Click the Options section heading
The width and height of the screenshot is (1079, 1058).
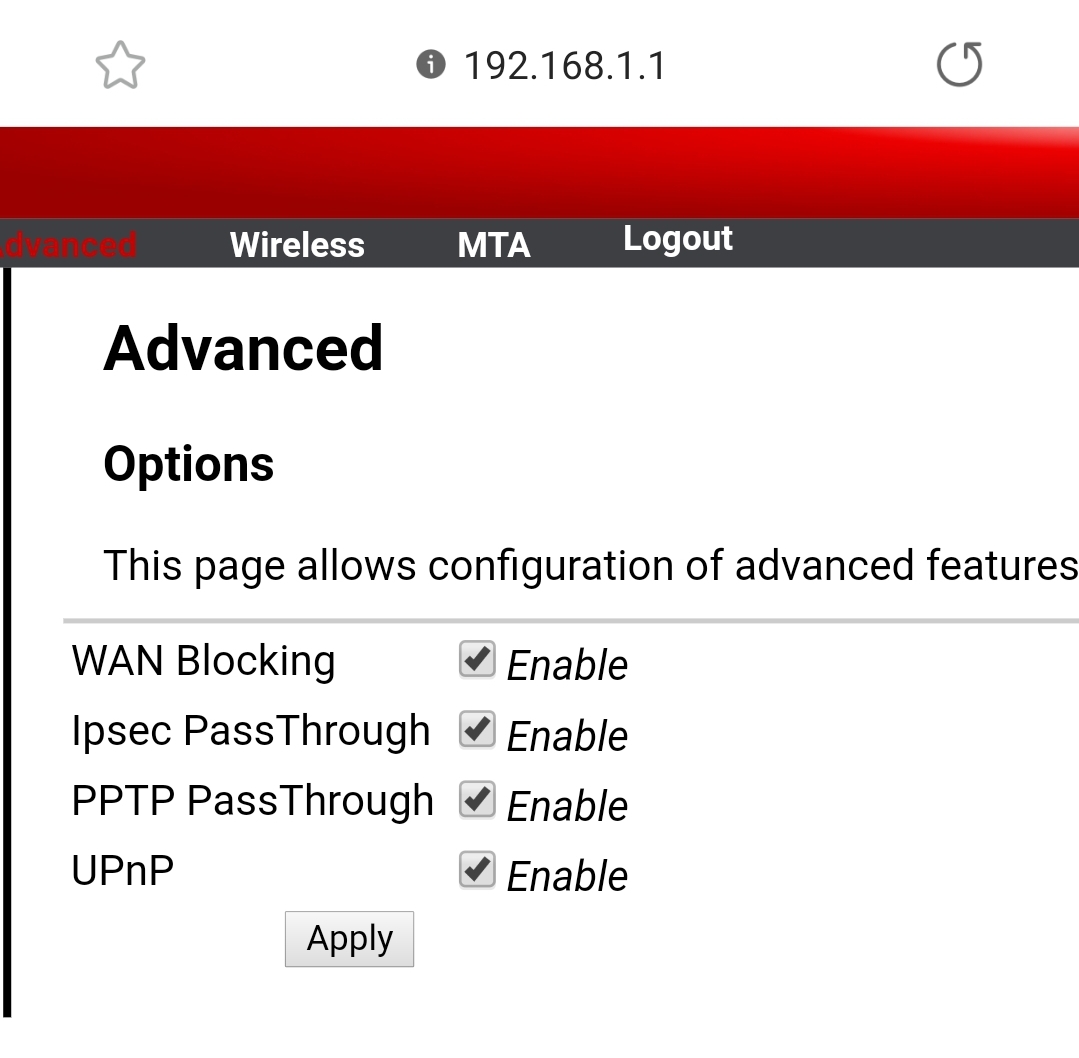(188, 464)
